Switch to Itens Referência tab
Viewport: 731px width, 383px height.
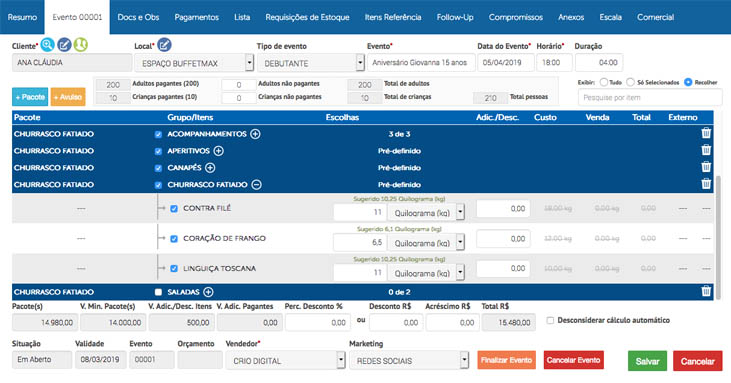[x=393, y=17]
